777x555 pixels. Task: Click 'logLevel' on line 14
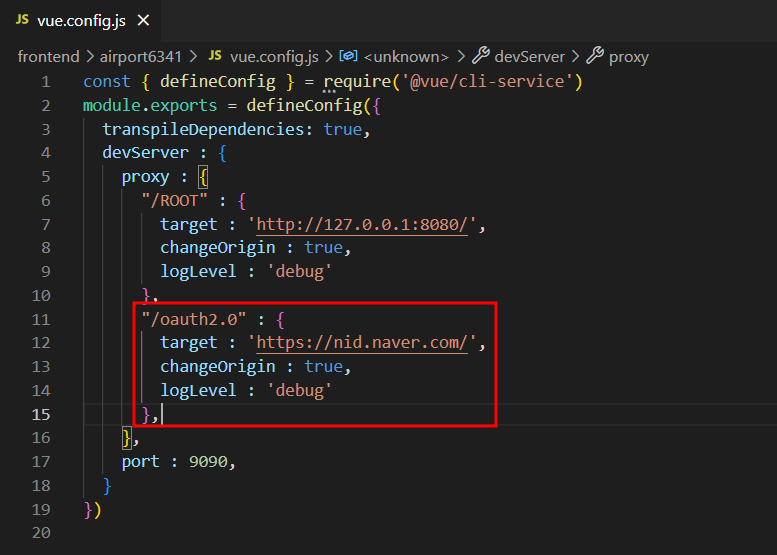(x=198, y=391)
